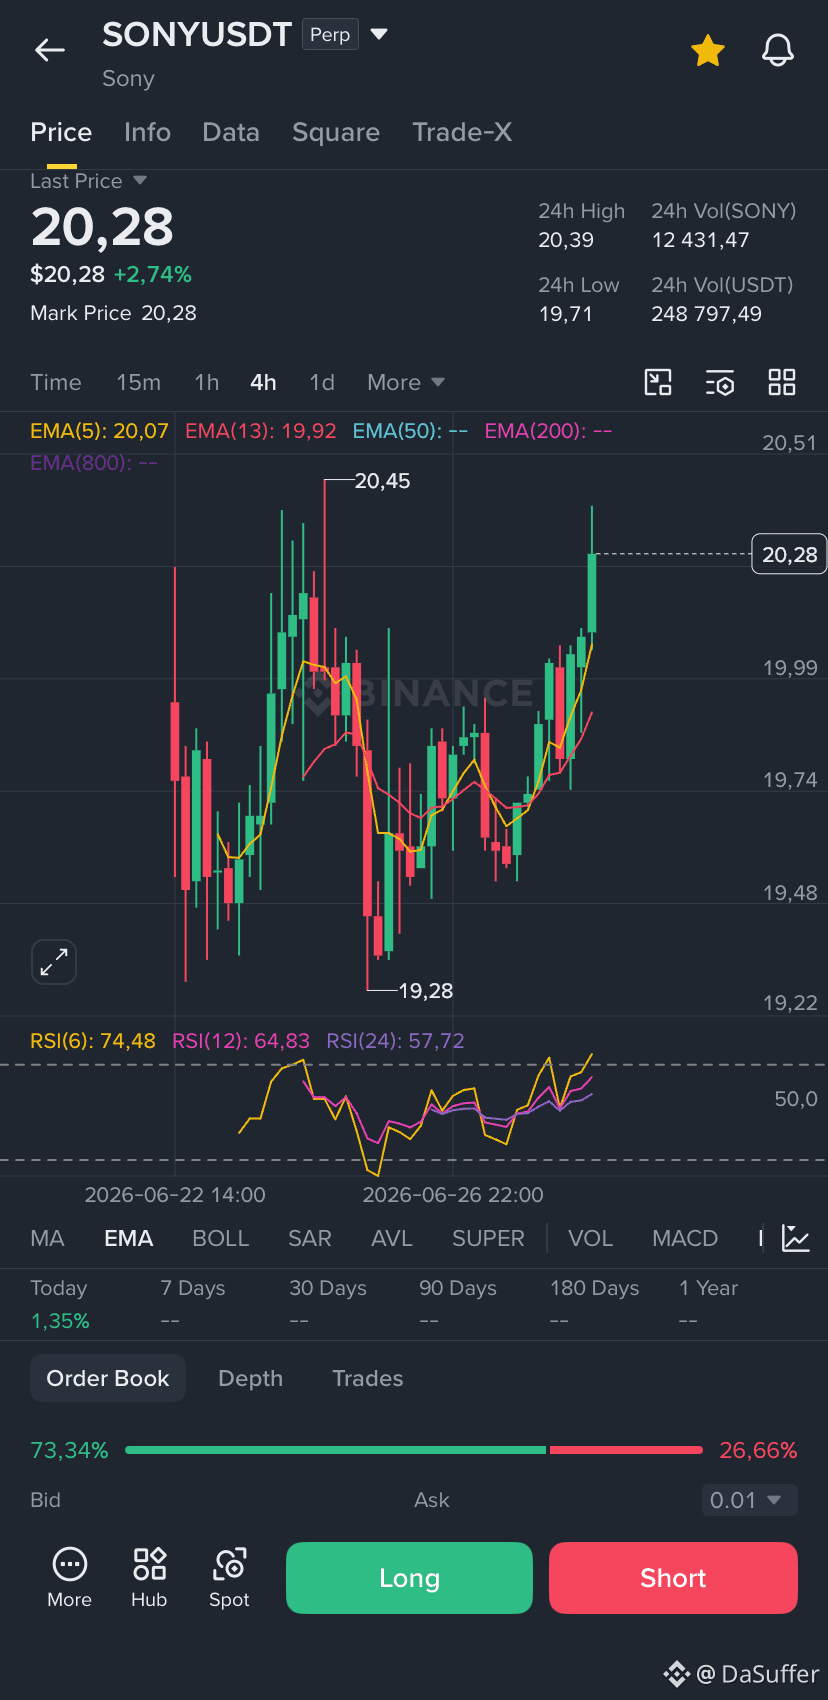The width and height of the screenshot is (828, 1700).
Task: Switch to the Info tab
Action: click(x=147, y=132)
